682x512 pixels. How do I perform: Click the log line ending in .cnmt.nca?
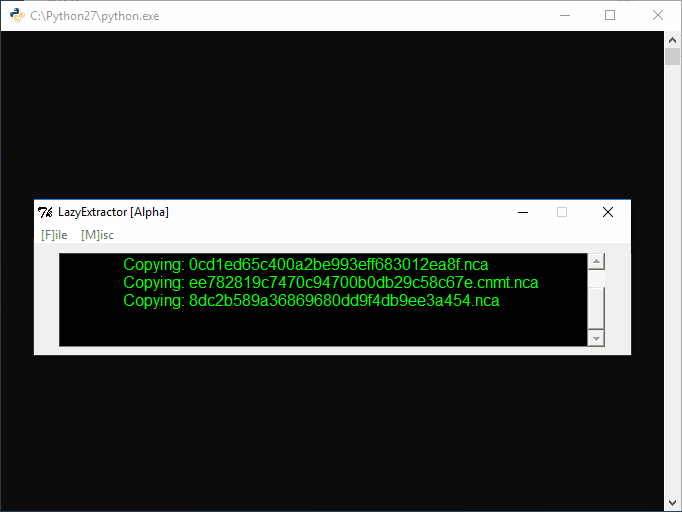coord(330,283)
